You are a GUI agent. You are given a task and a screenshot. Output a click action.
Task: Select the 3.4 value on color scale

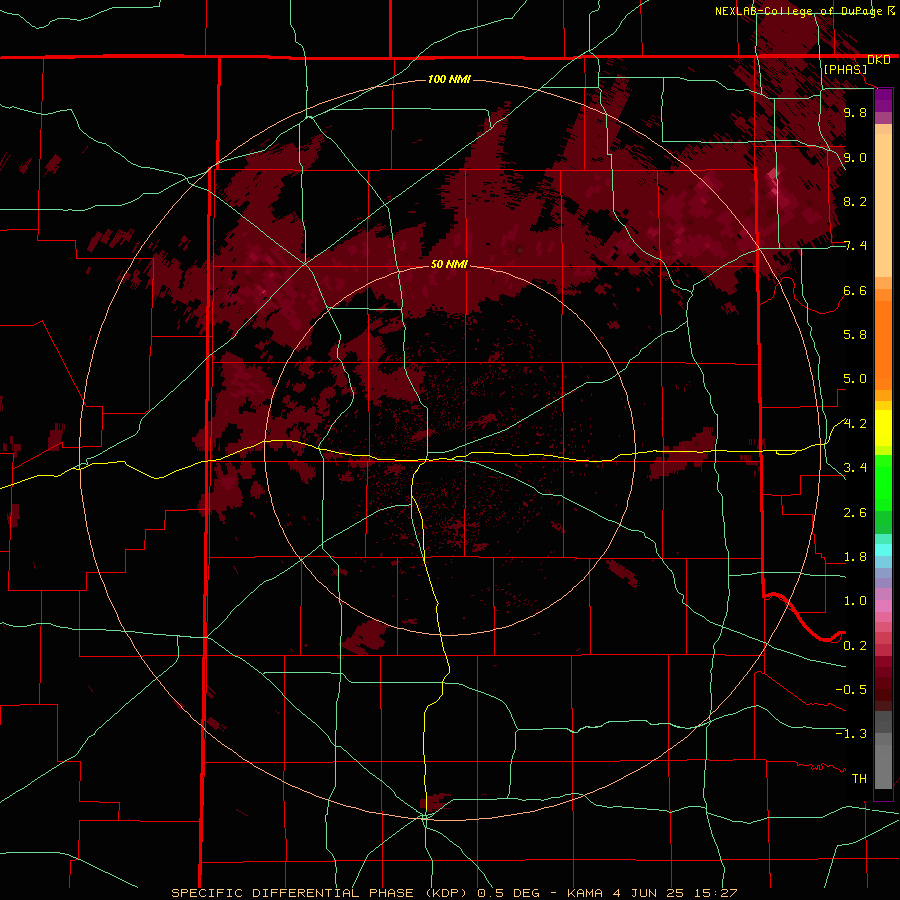pyautogui.click(x=855, y=468)
